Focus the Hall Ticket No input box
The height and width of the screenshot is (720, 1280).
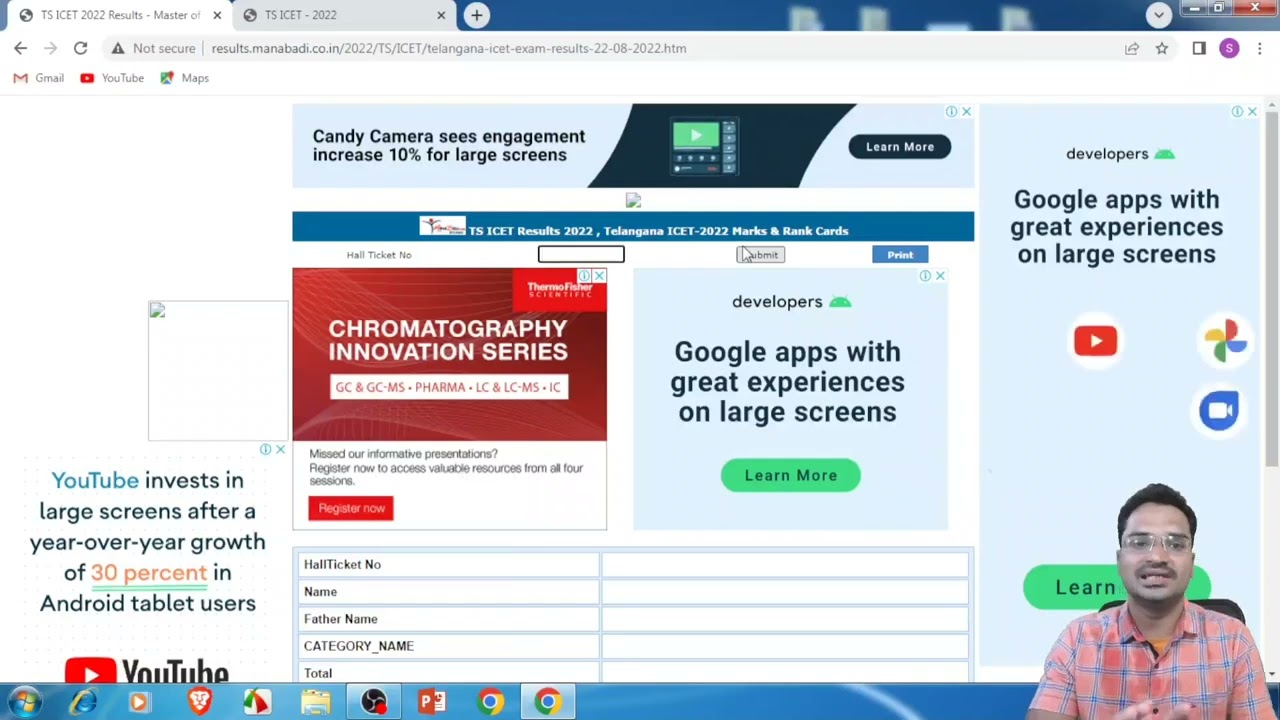pos(581,255)
